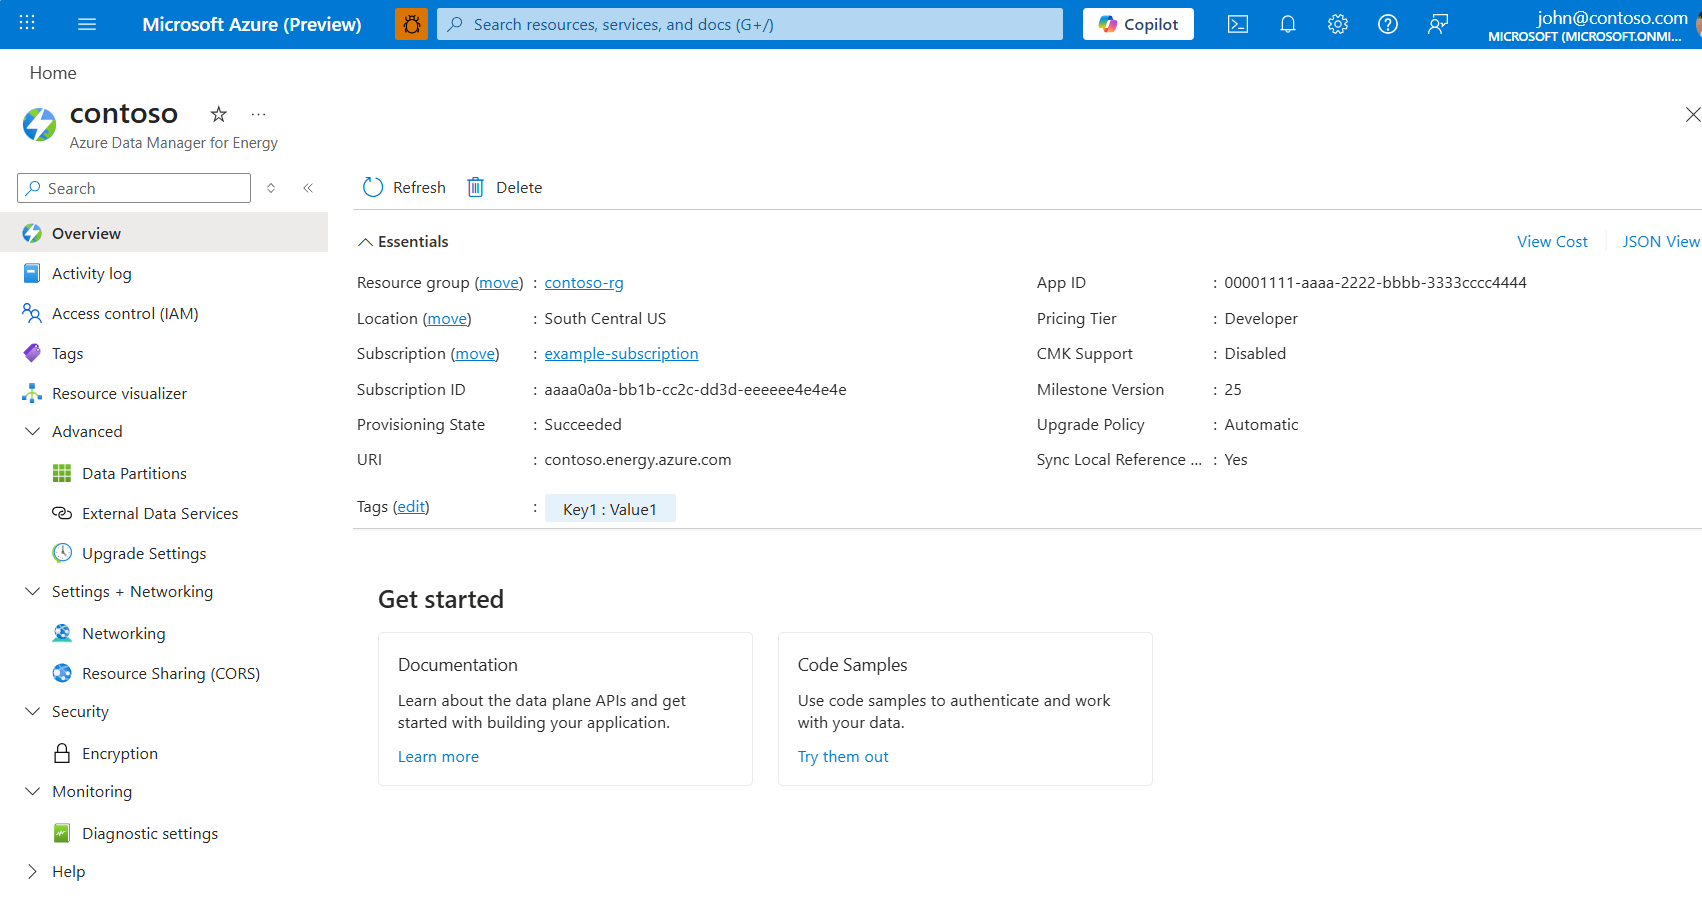The height and width of the screenshot is (904, 1702).
Task: Open portal settings gear
Action: [x=1338, y=24]
